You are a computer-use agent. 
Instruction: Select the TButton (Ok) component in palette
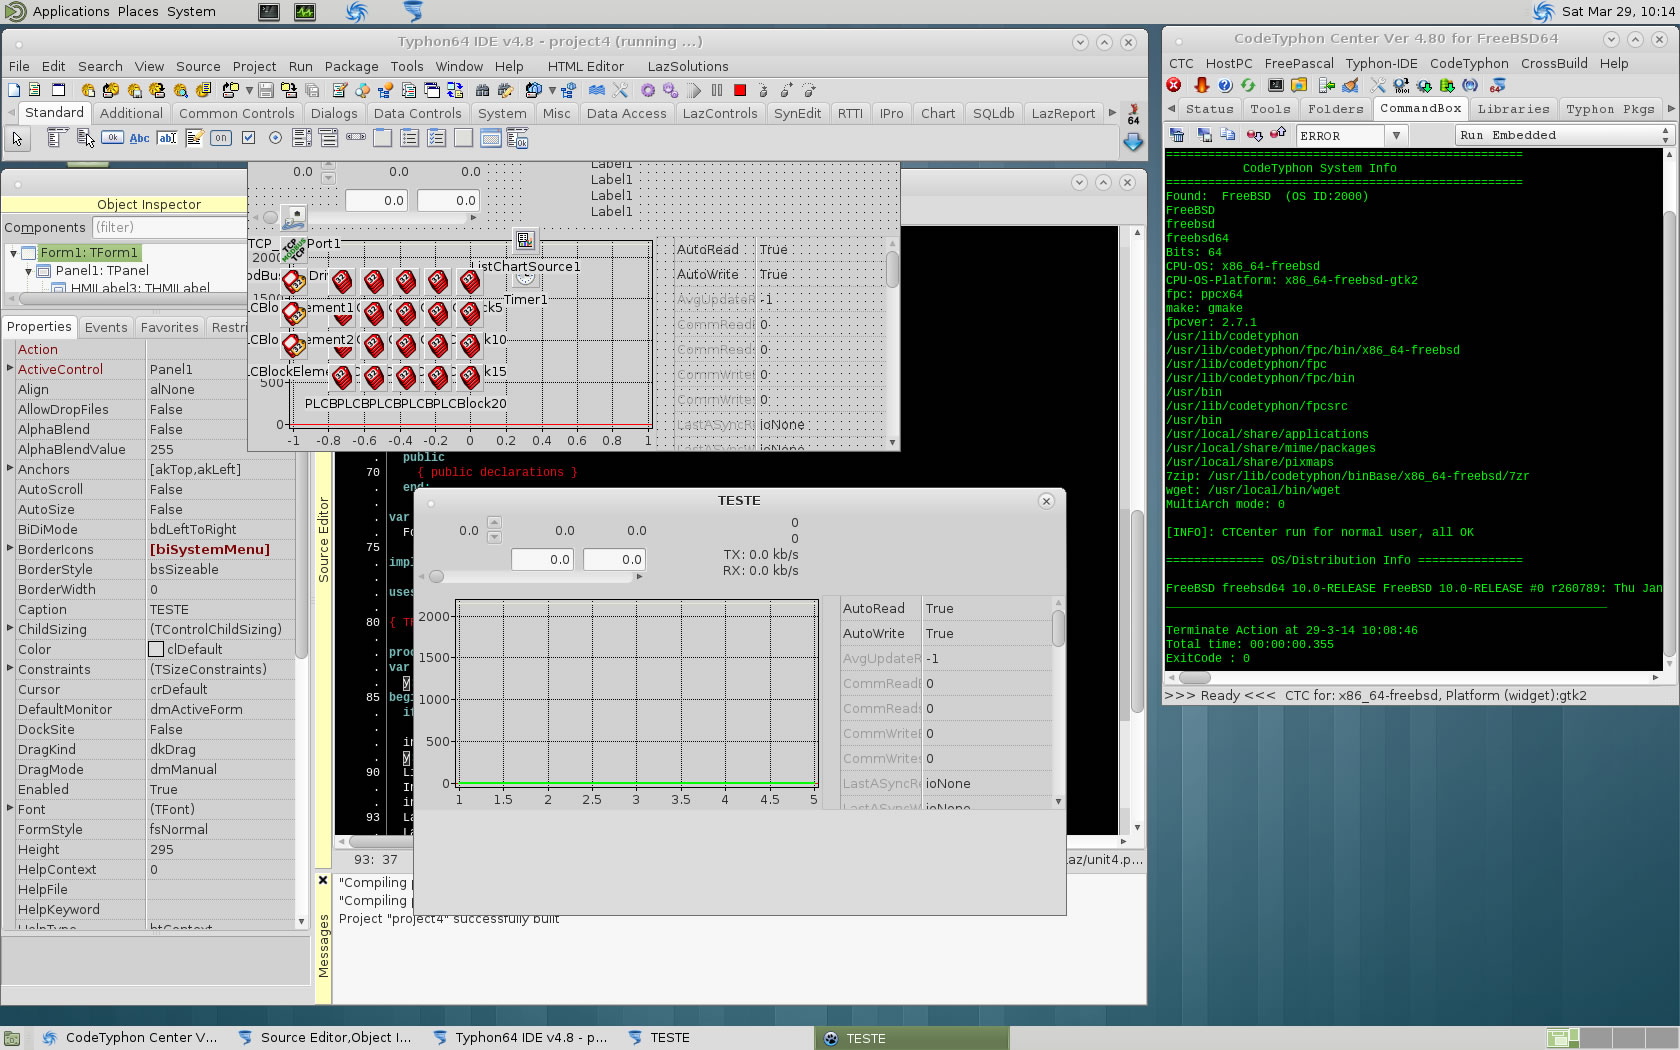(x=112, y=138)
